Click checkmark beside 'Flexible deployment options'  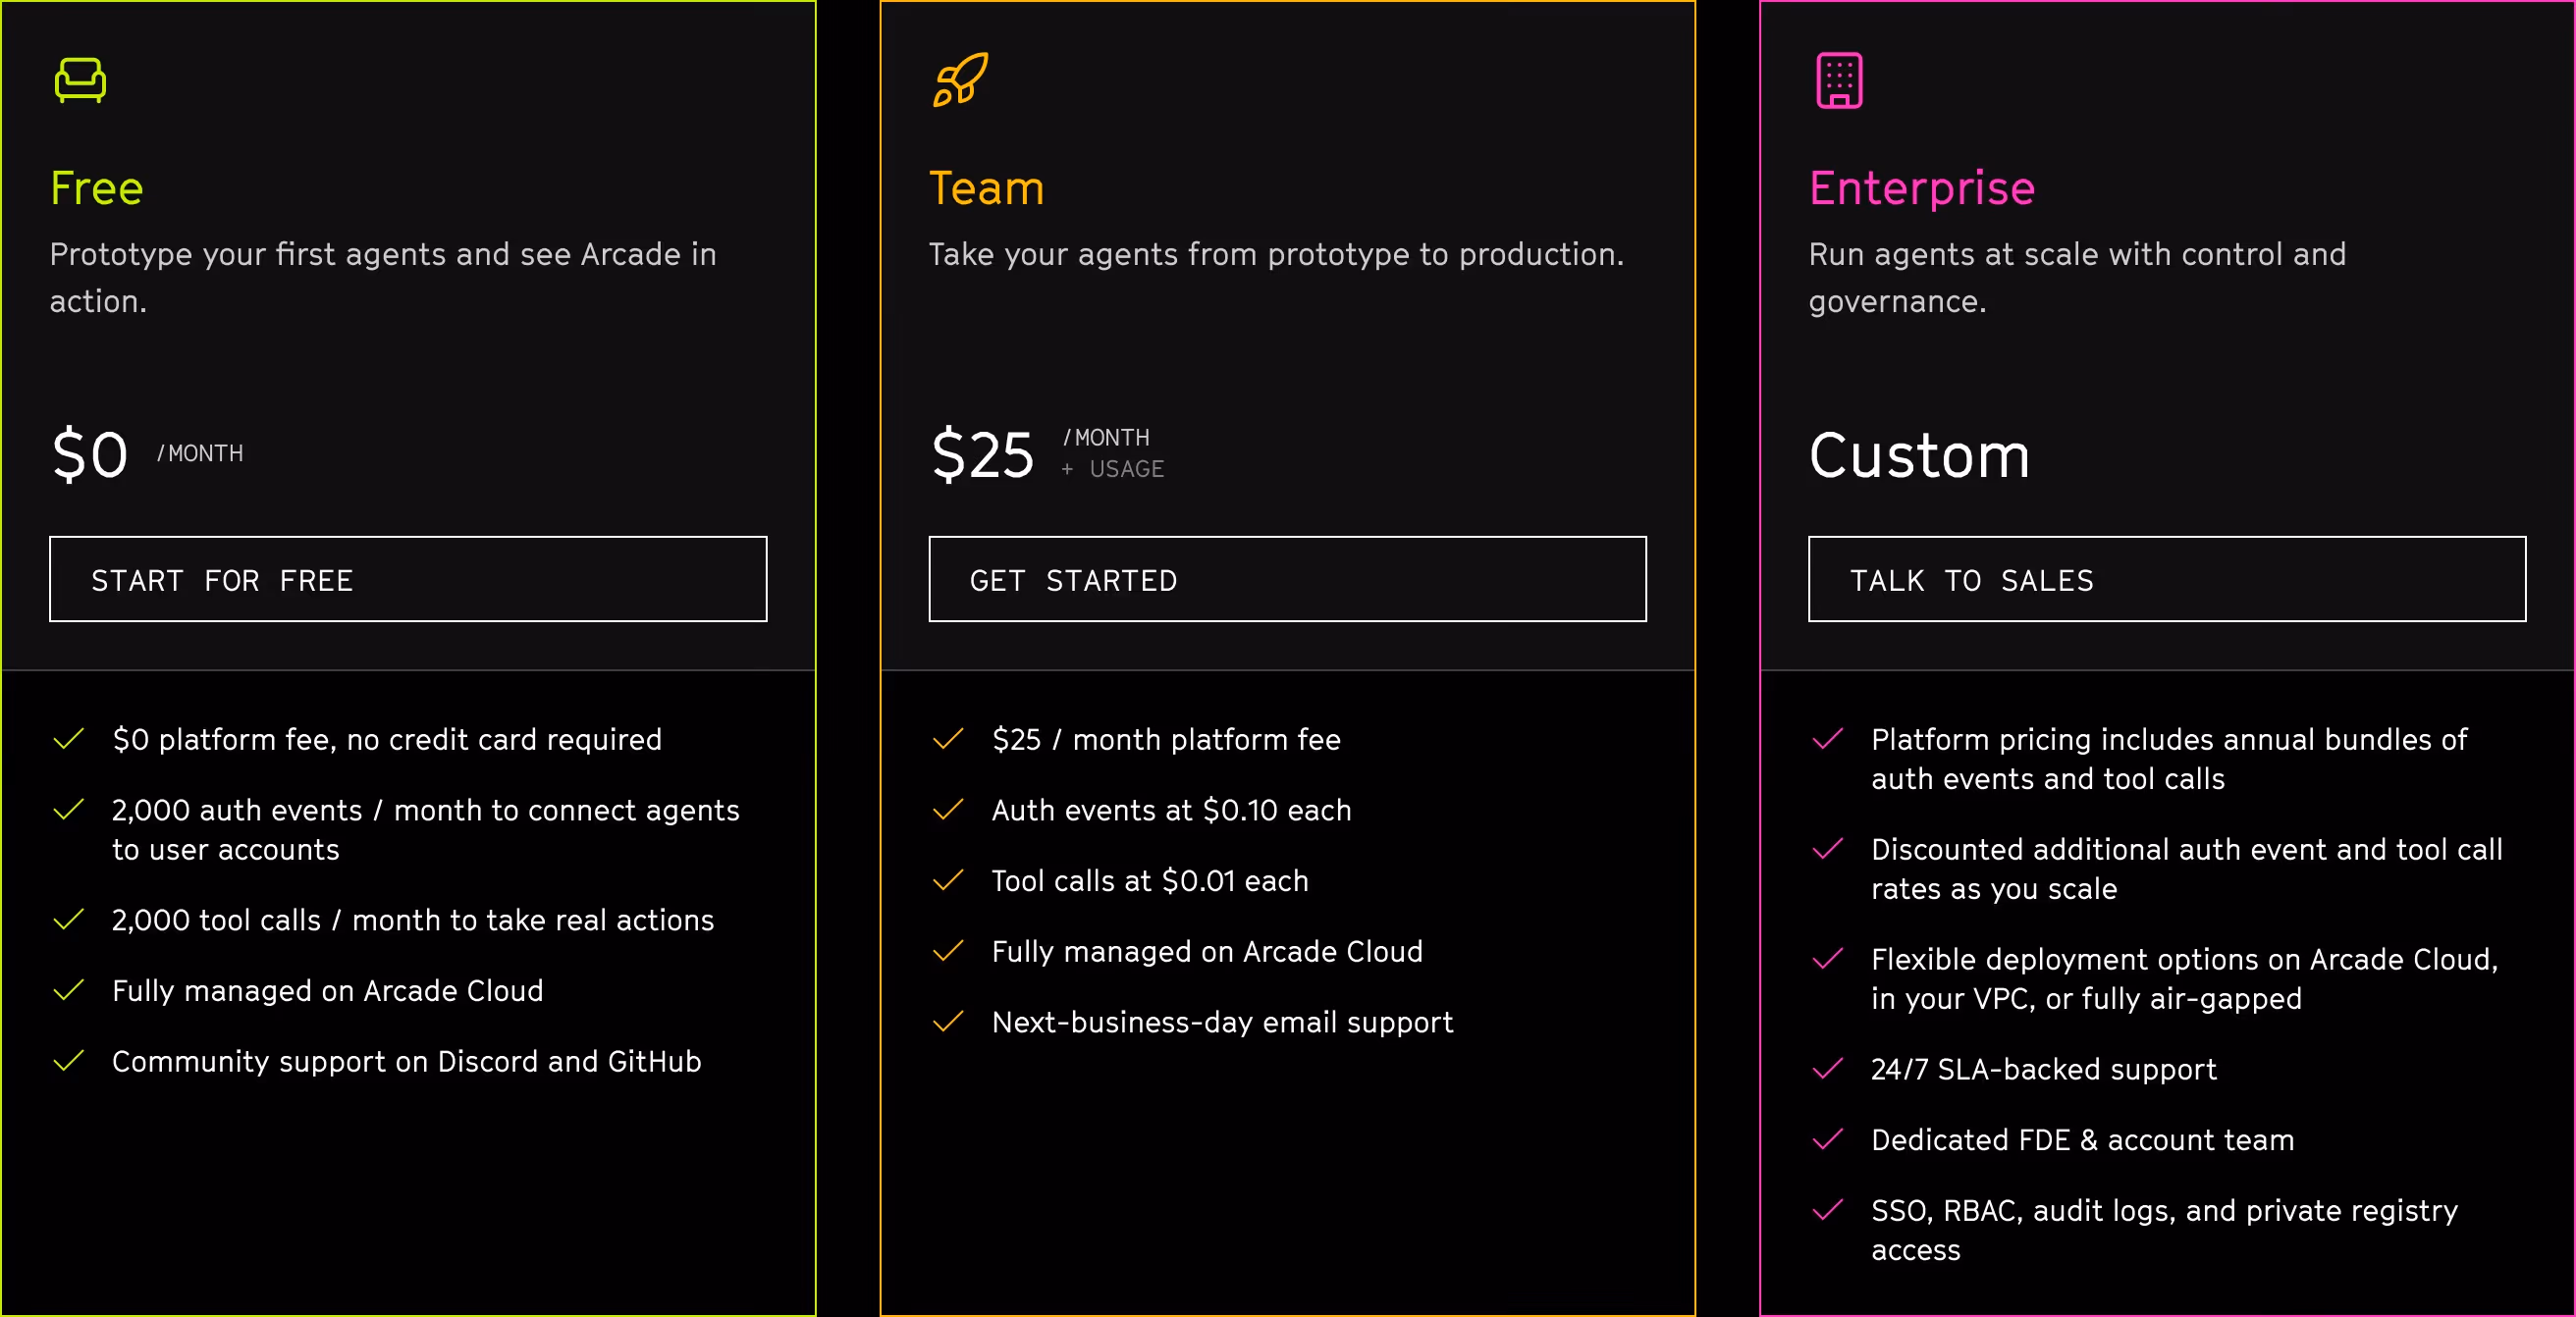(1827, 959)
